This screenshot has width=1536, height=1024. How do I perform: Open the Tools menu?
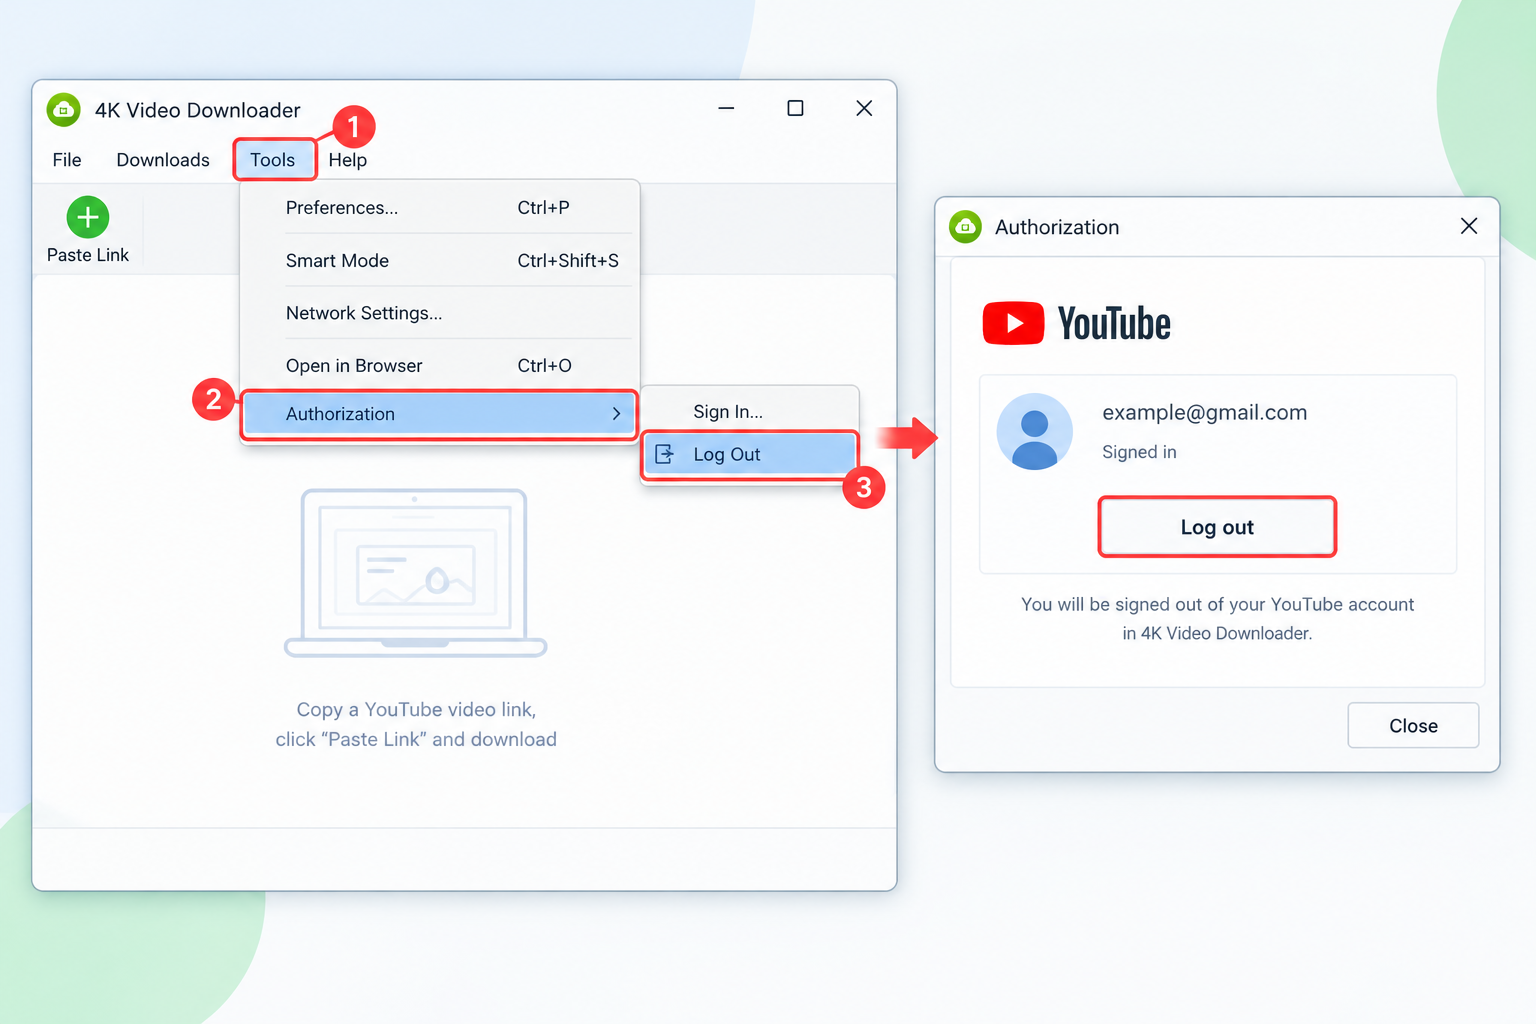273,160
